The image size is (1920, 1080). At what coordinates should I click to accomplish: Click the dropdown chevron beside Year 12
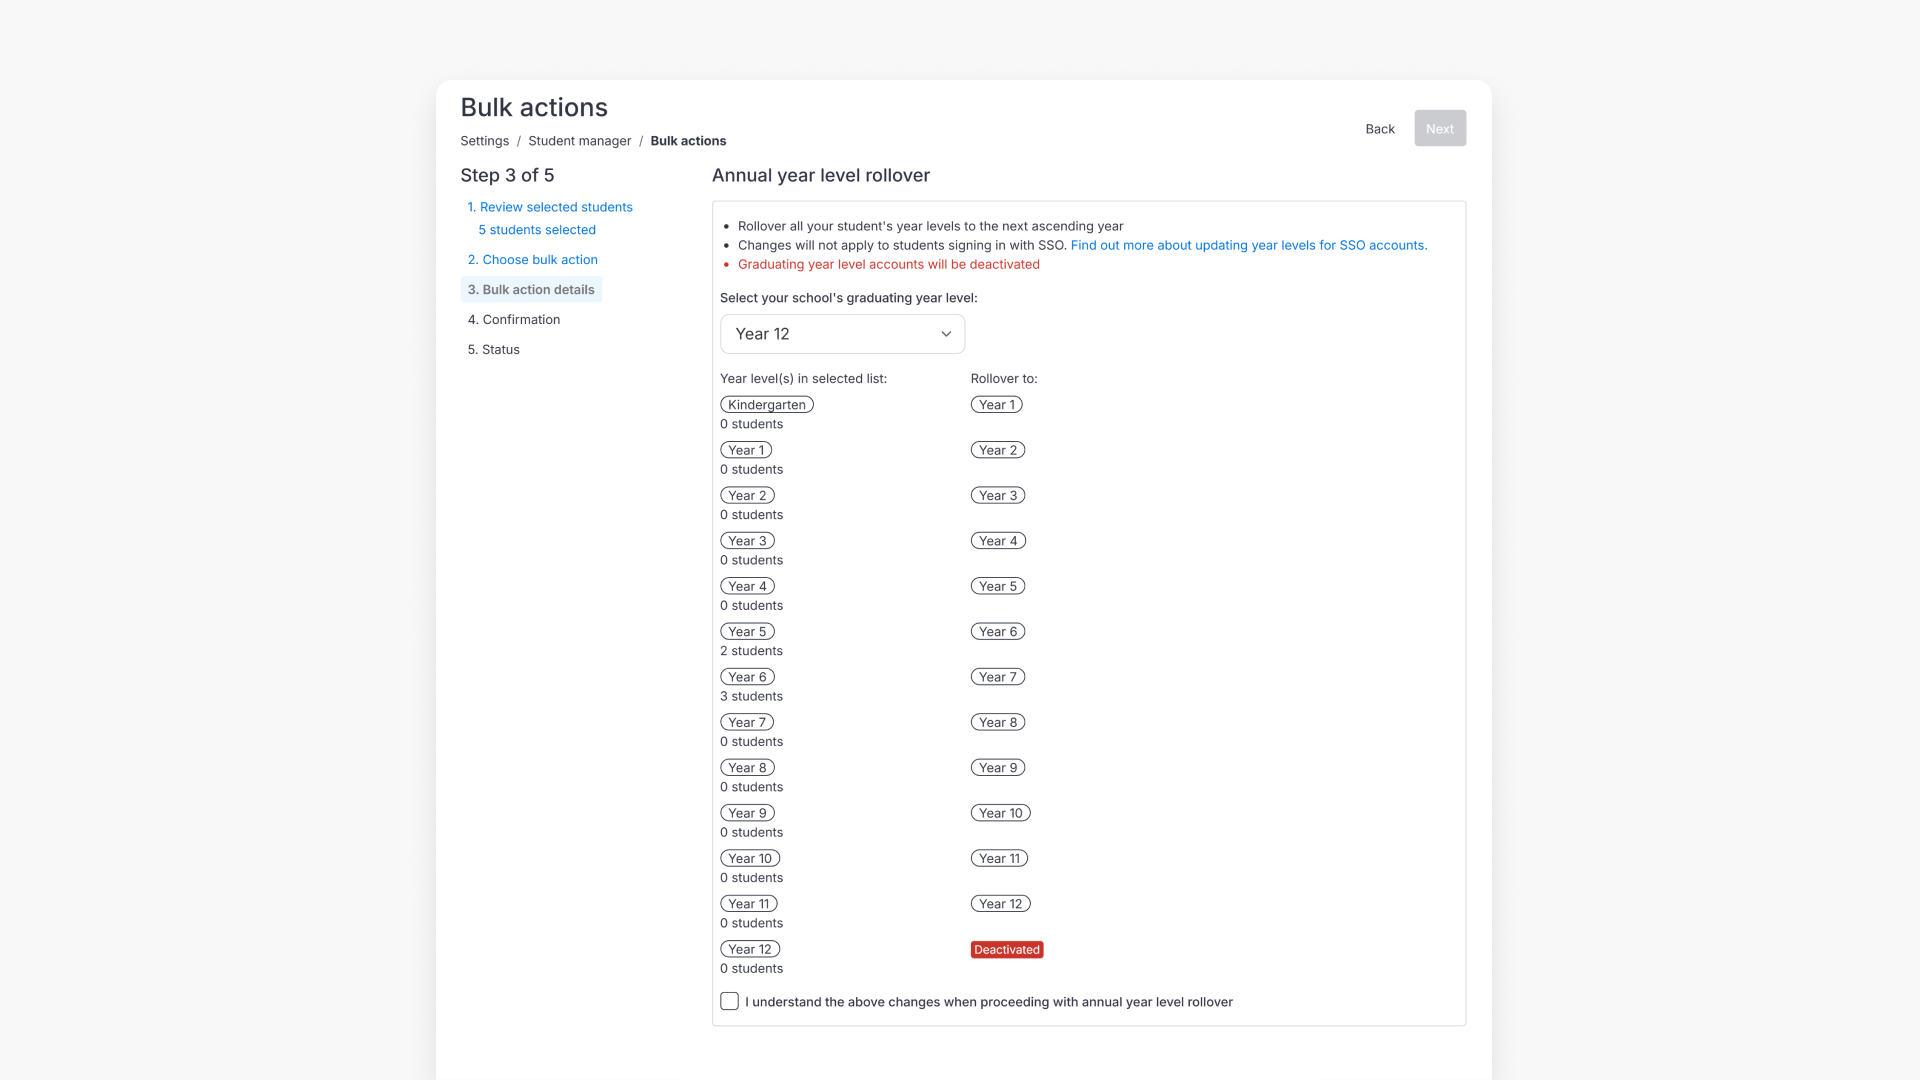(945, 334)
